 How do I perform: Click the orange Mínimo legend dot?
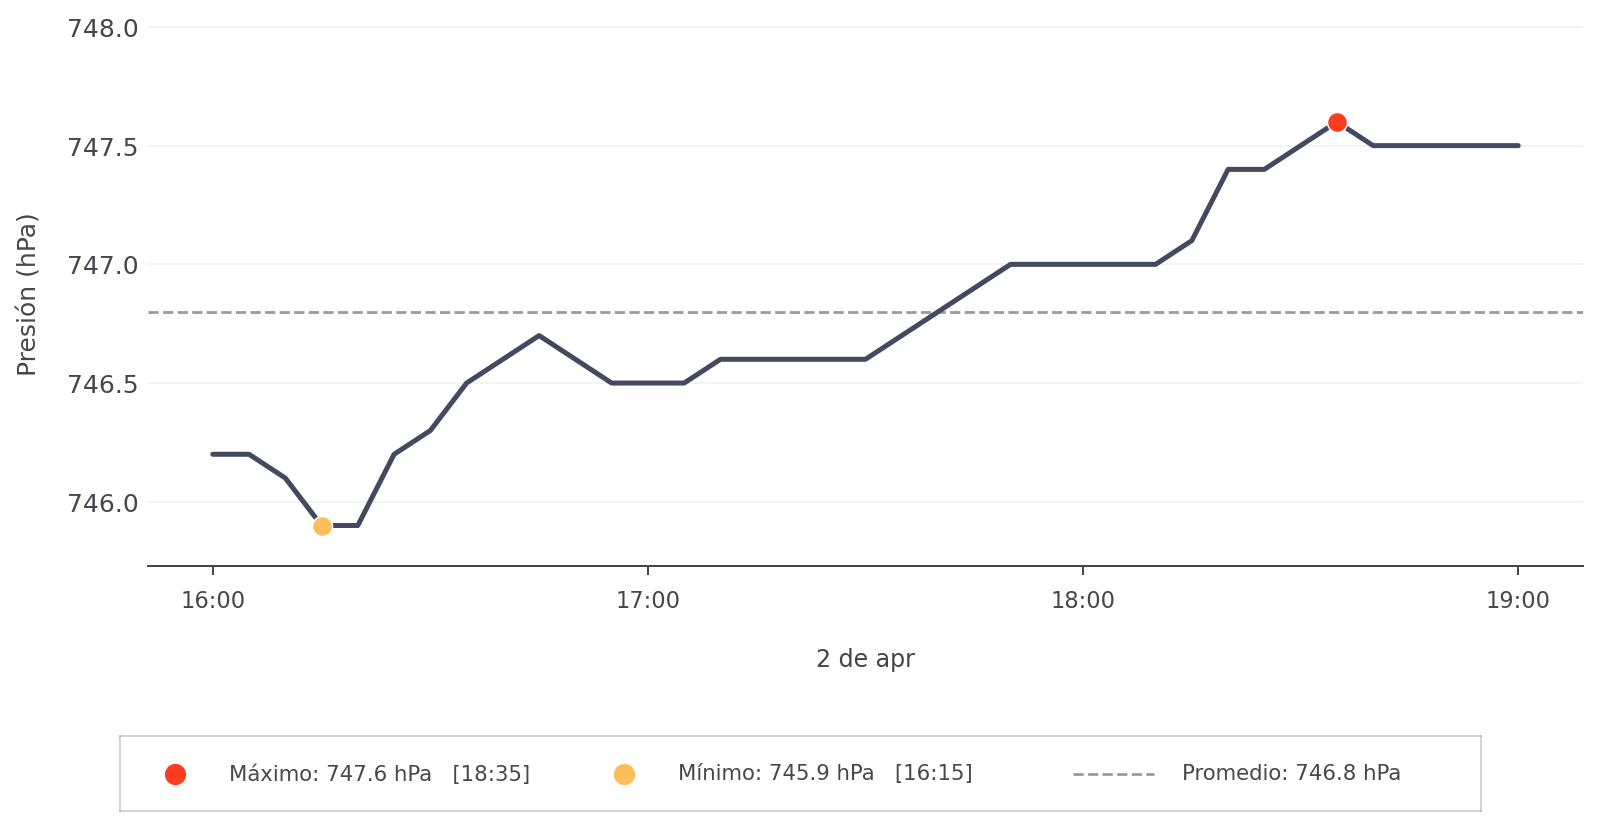coord(624,774)
